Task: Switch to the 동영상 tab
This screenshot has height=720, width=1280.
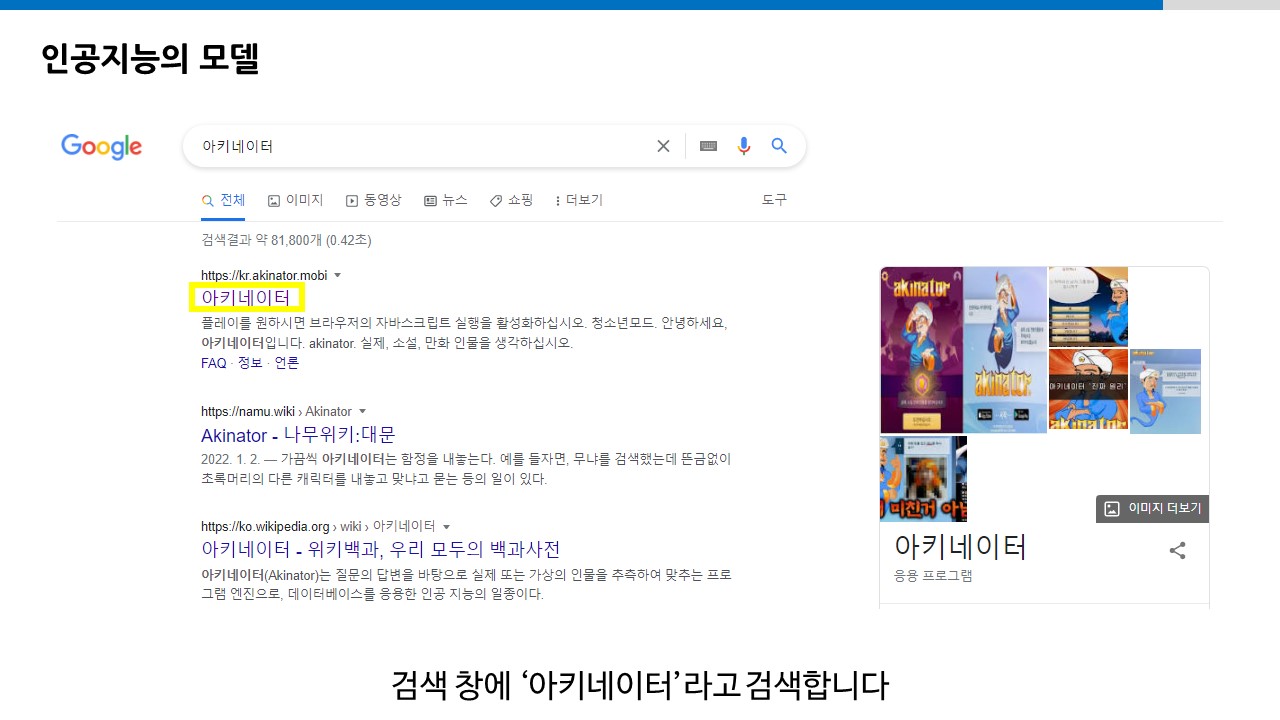Action: [x=373, y=200]
